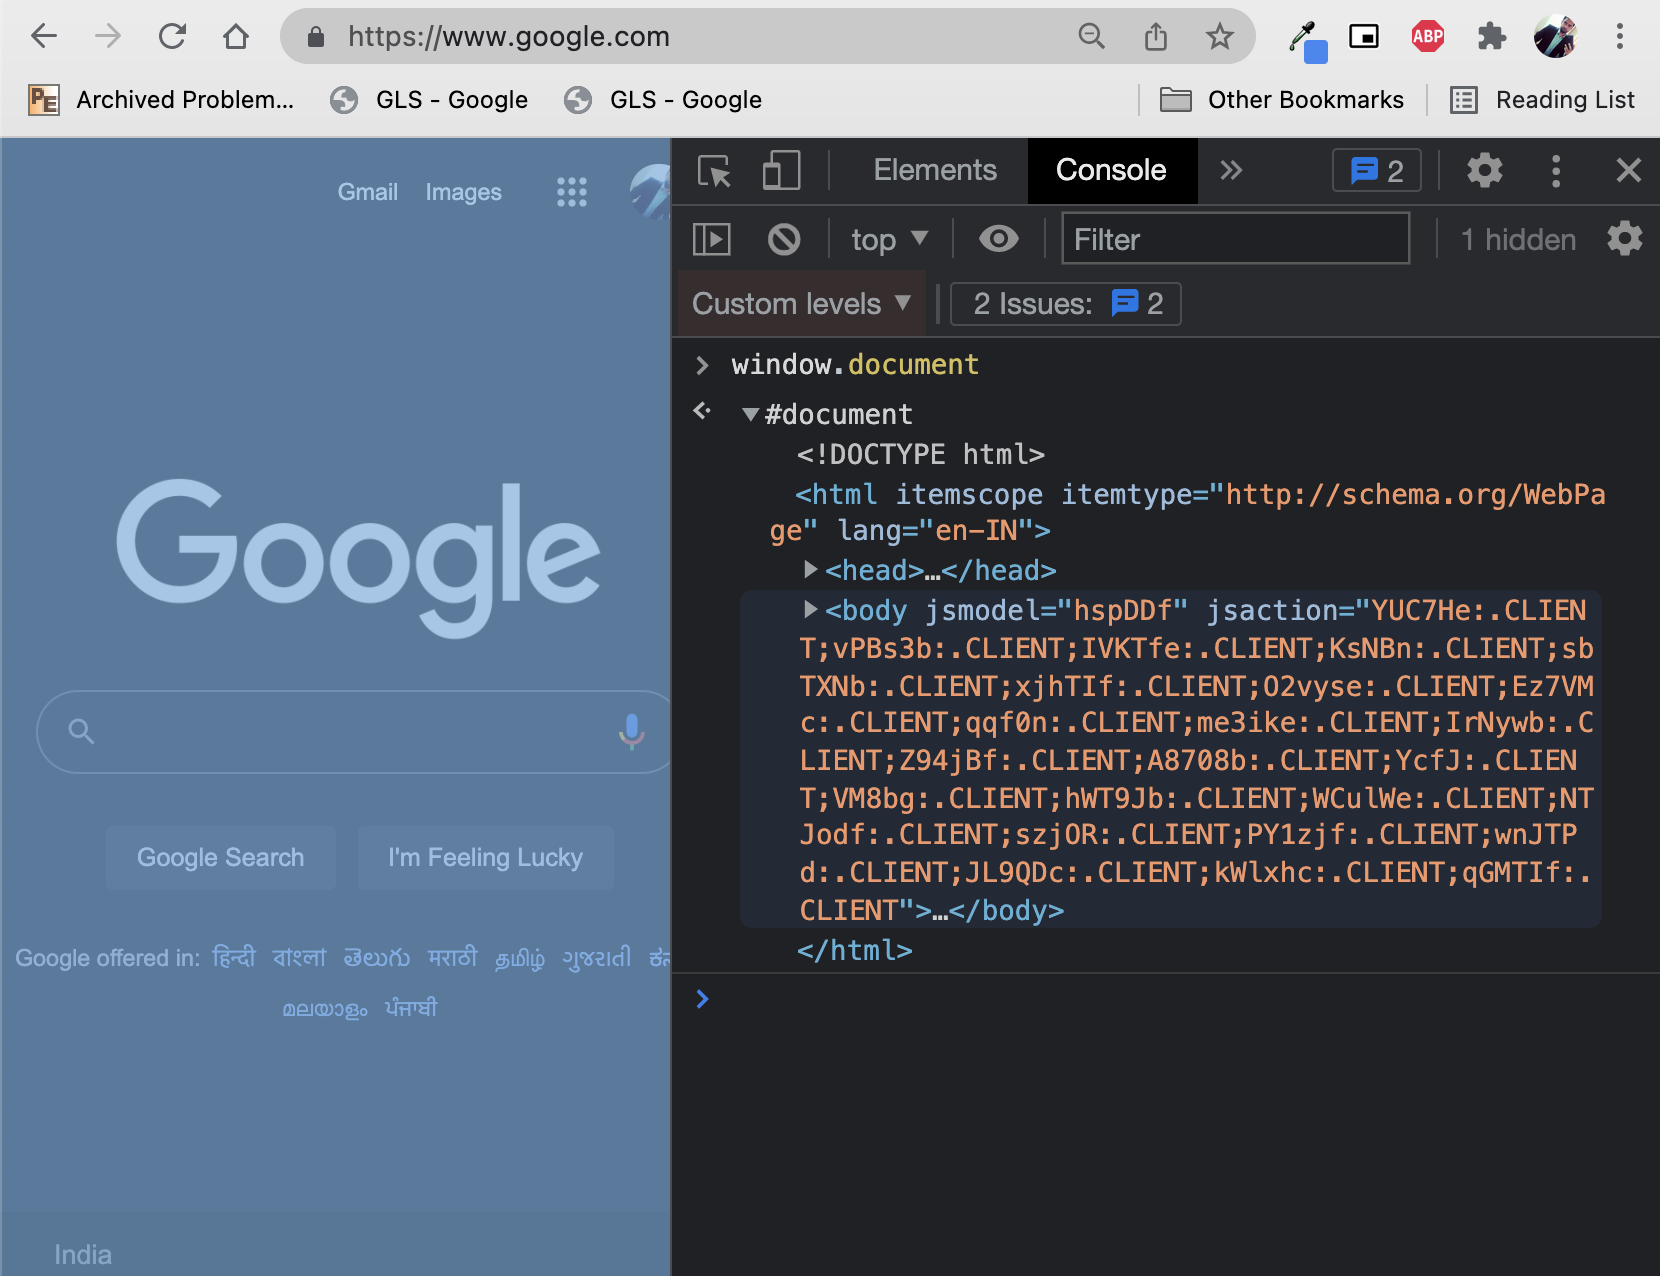Activate the inspect element picker tool
Image resolution: width=1660 pixels, height=1276 pixels.
click(x=714, y=171)
